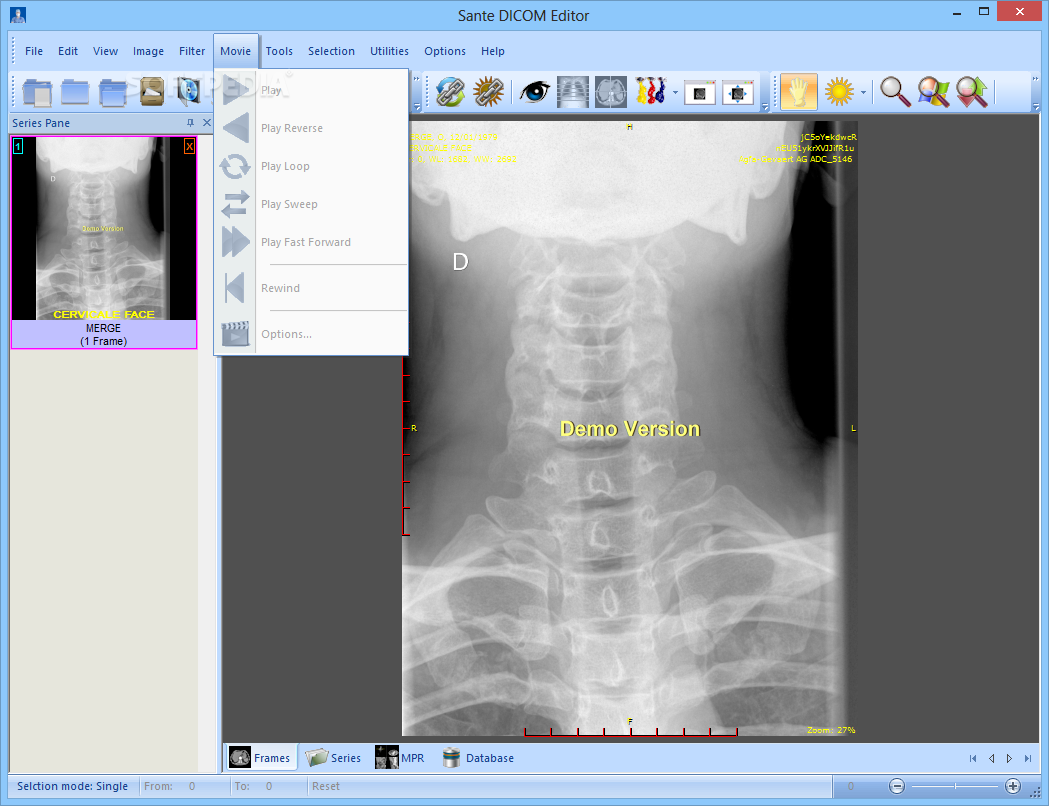Screen dimensions: 1049x806
Task: Expand overflow chevron of the file toolbar
Action: (416, 92)
